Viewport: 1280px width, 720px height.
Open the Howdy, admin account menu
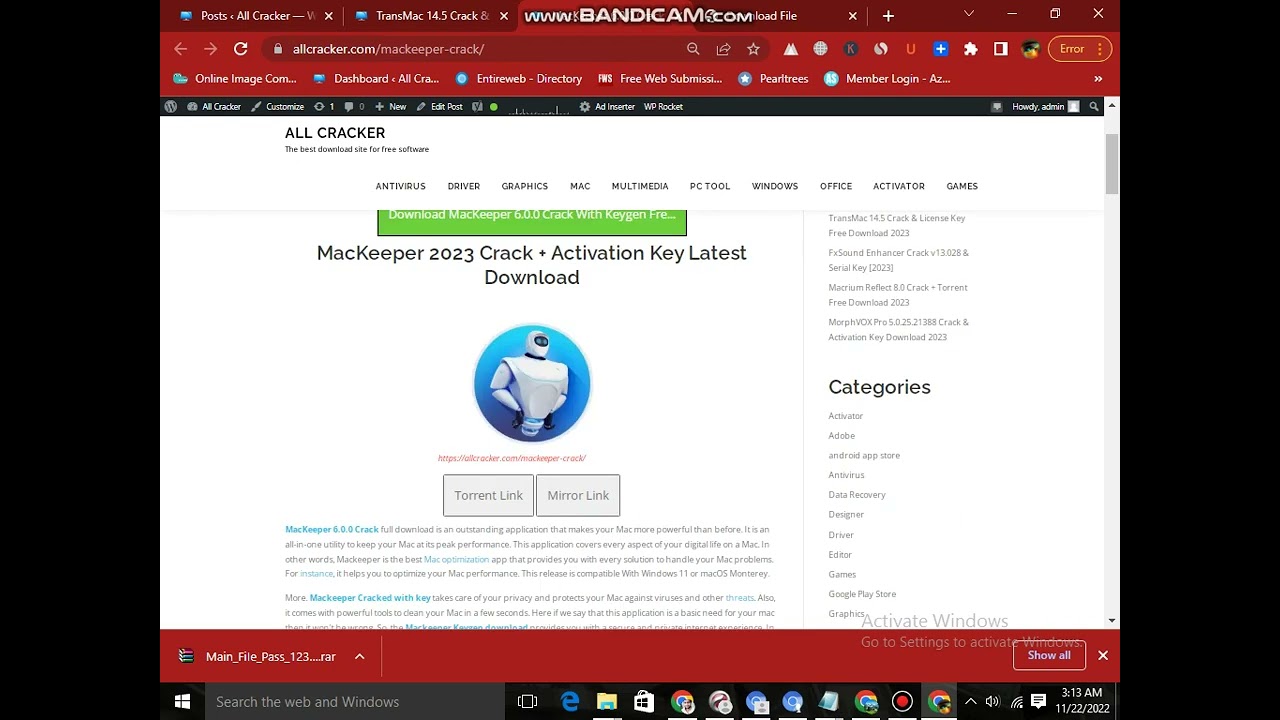click(x=1046, y=106)
